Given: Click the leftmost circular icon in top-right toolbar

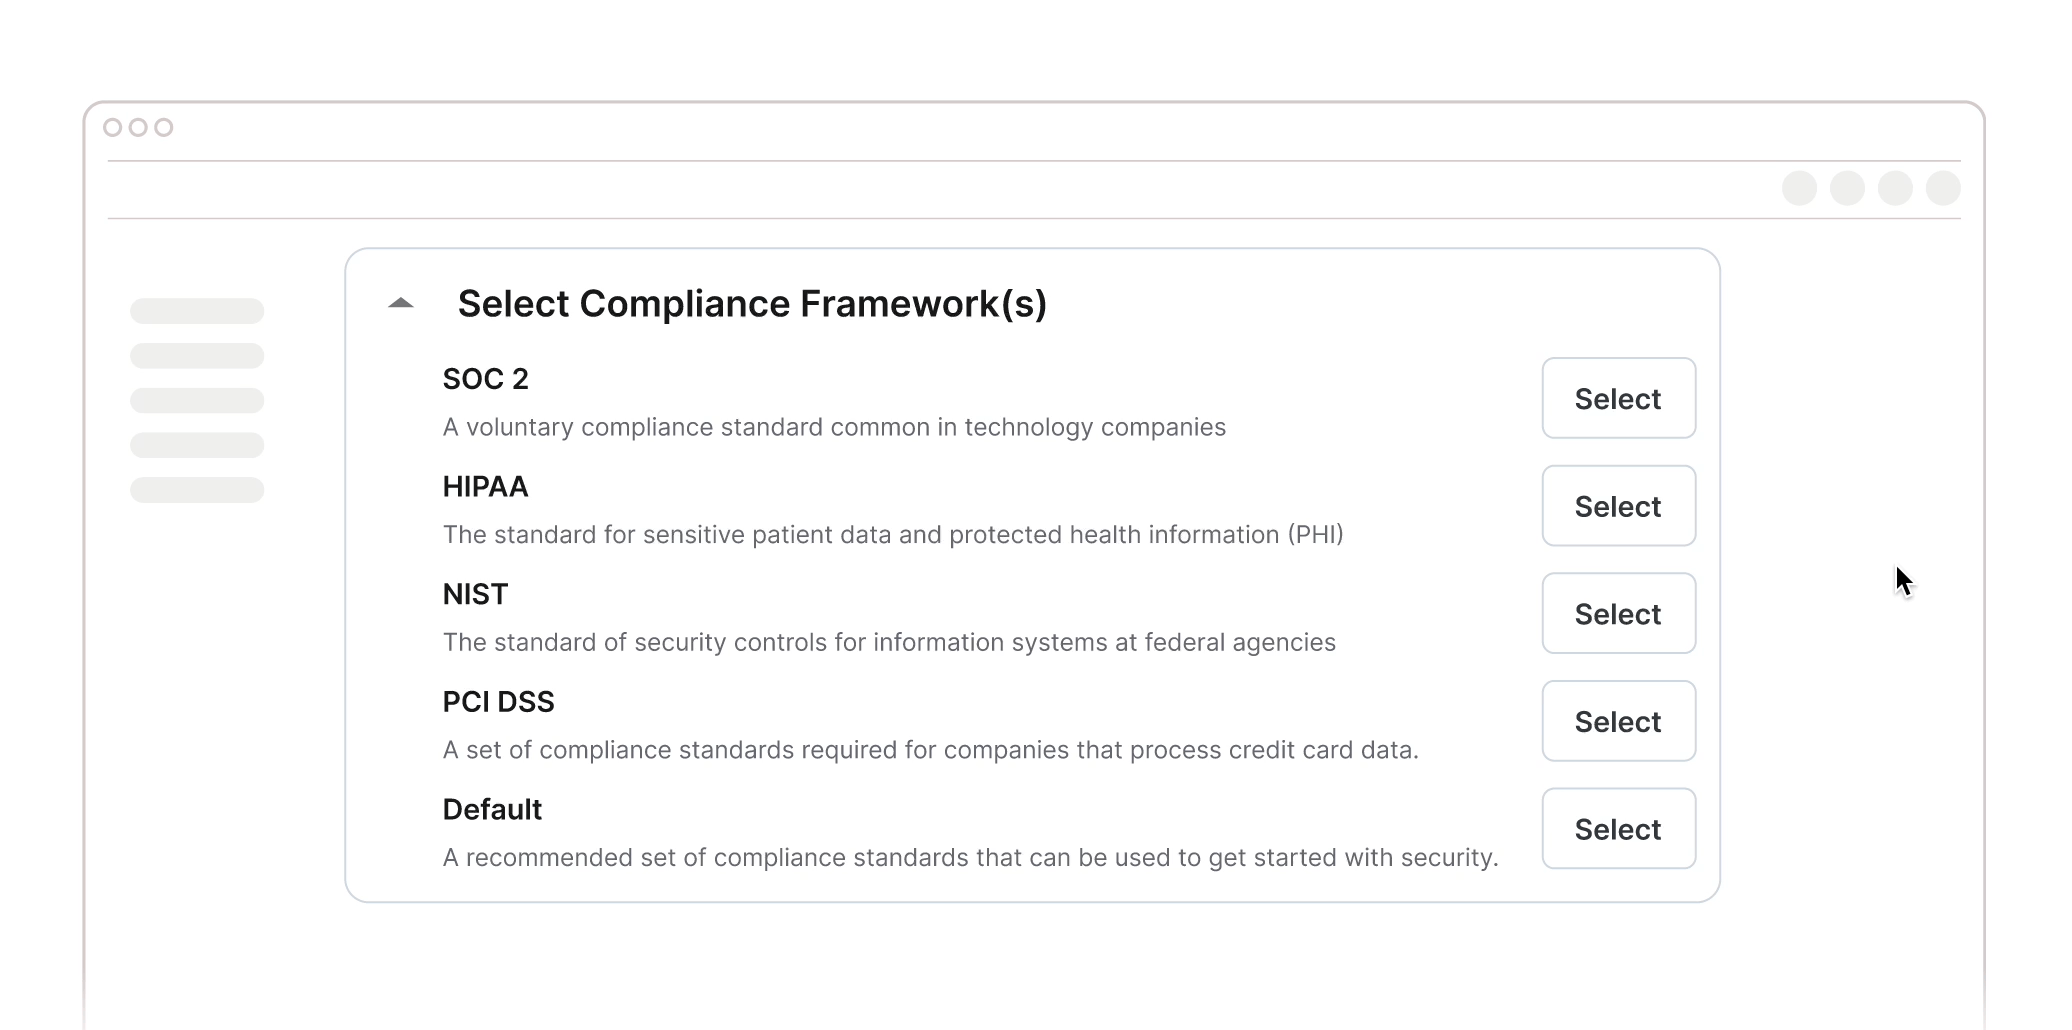Looking at the screenshot, I should [x=1799, y=188].
